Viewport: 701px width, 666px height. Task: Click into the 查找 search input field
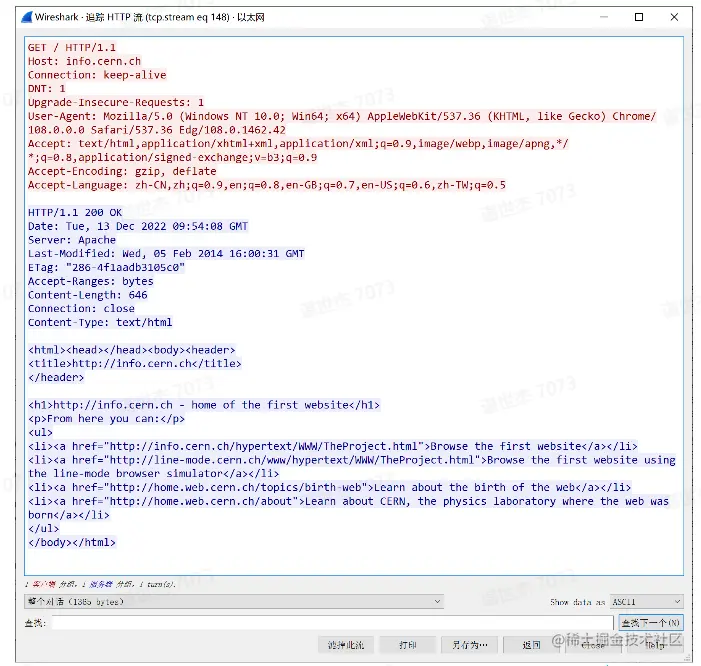[332, 622]
